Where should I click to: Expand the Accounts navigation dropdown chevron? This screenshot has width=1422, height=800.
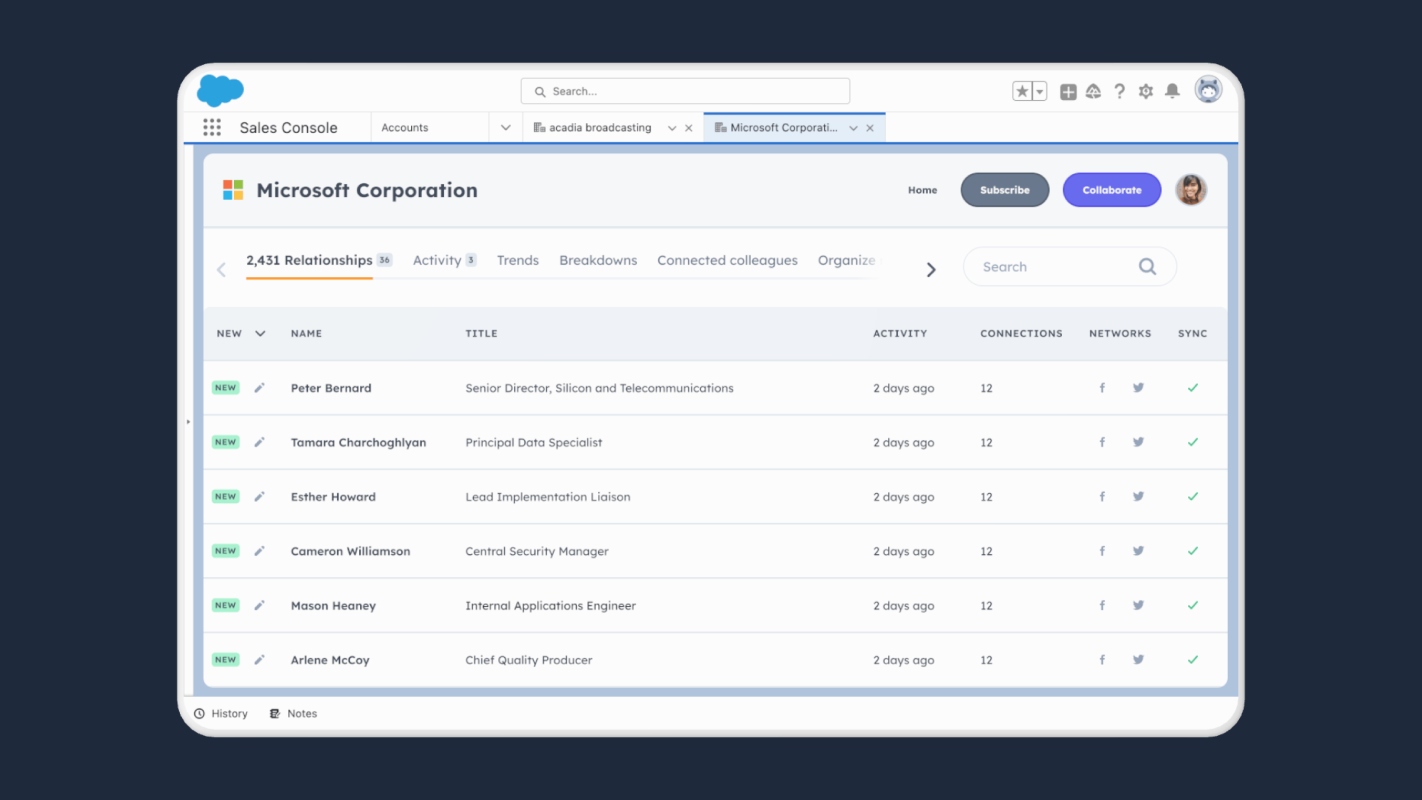coord(505,127)
